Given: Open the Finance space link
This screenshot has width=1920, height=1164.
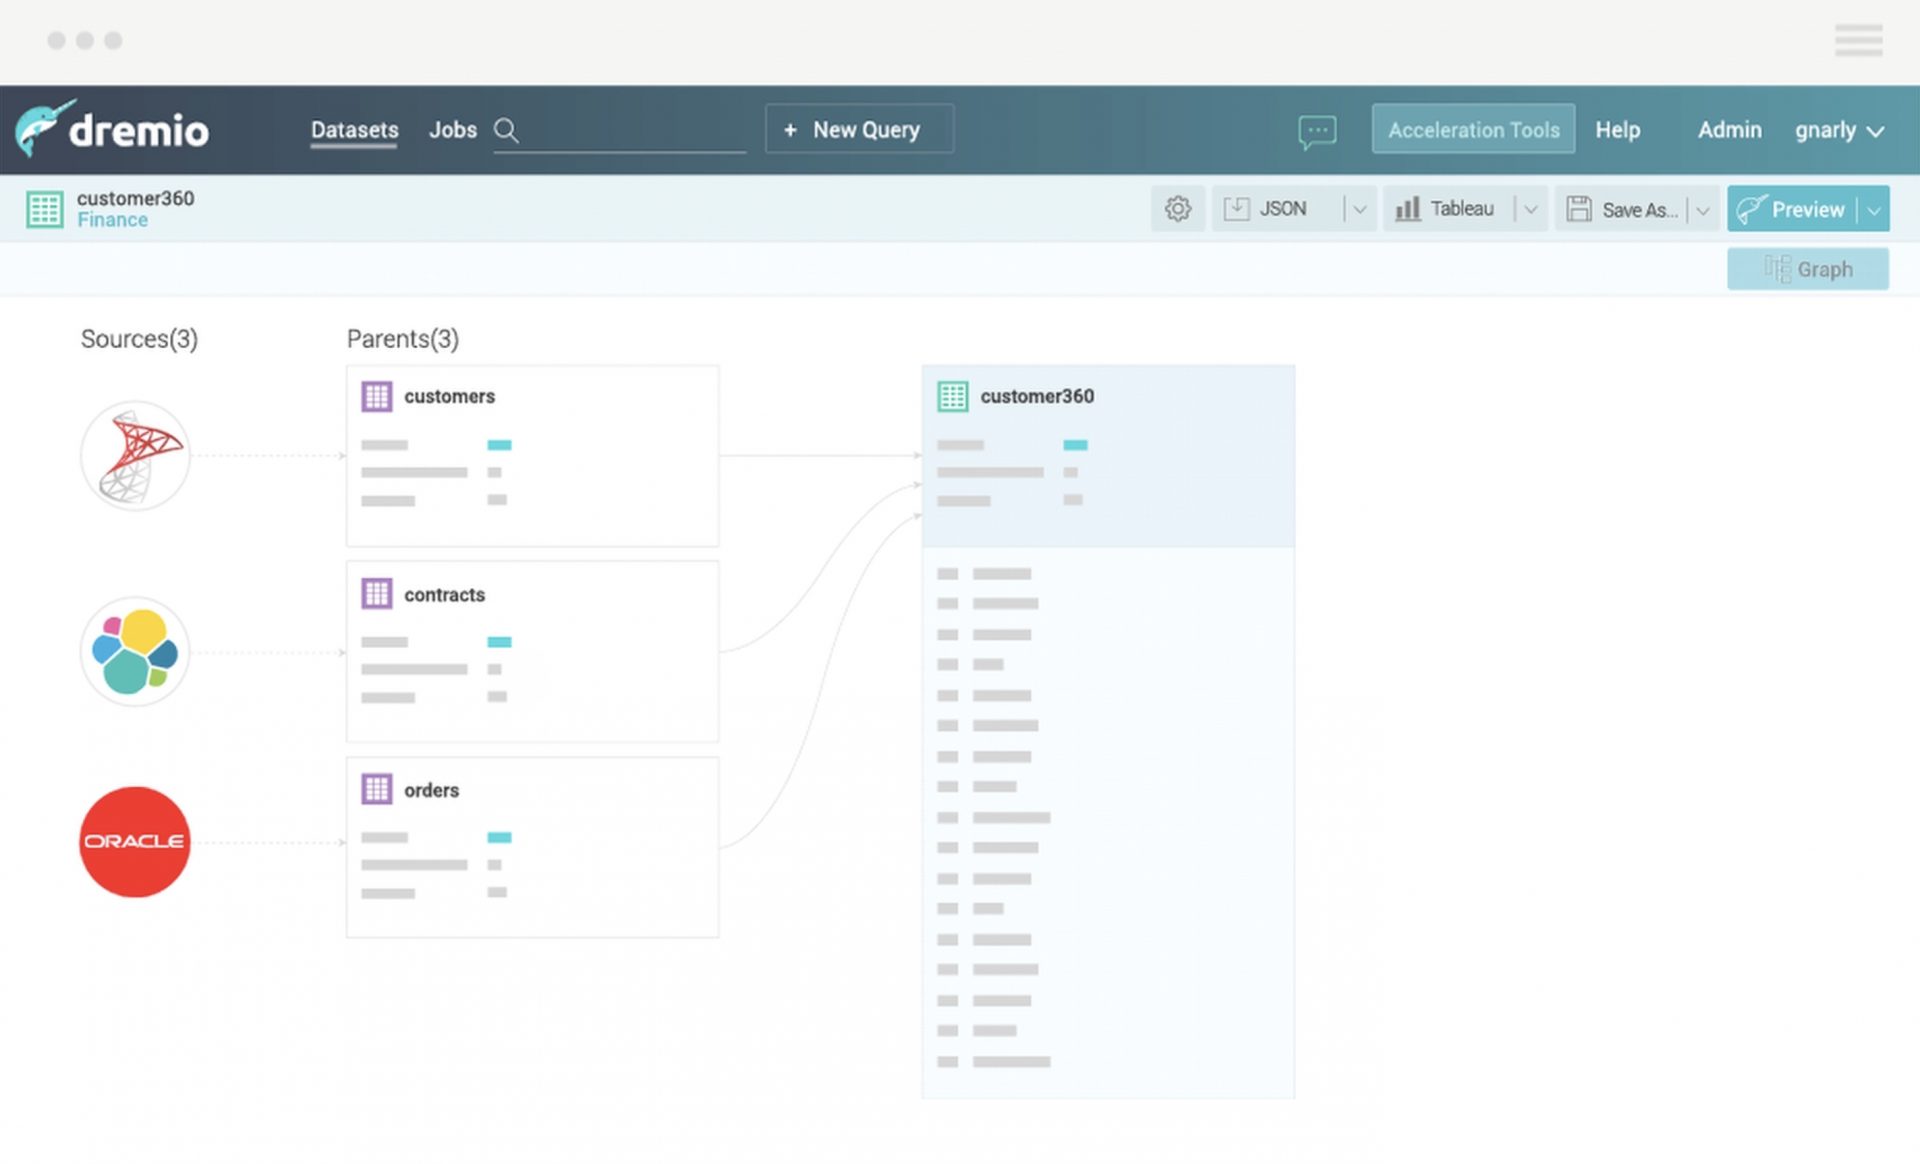Looking at the screenshot, I should coord(112,220).
